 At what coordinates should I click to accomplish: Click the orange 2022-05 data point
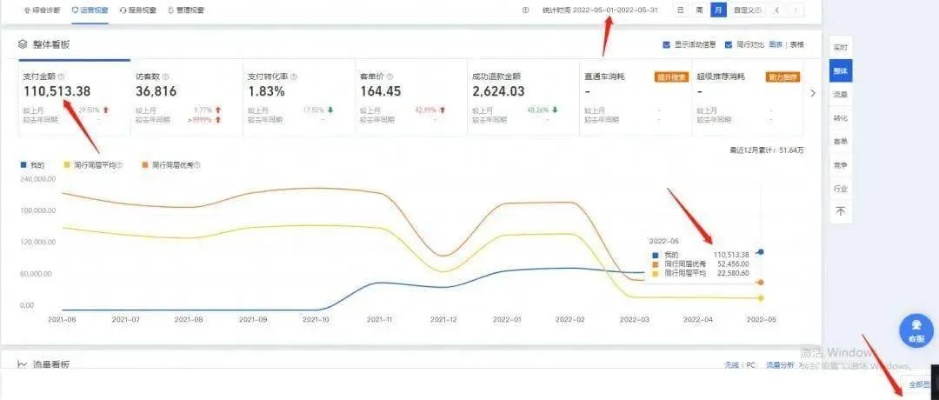(761, 282)
